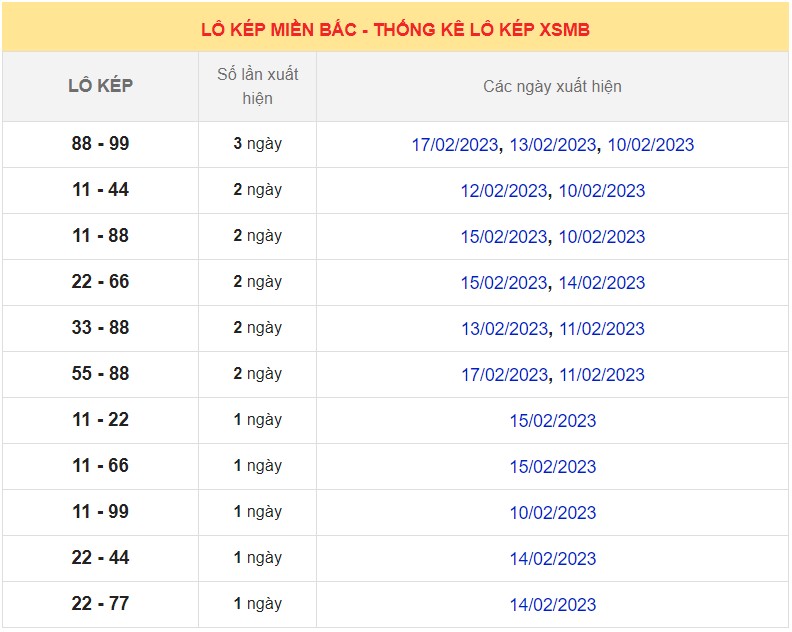Click the 'Thống kê lô kép XSMB' title banner
This screenshot has width=792, height=632.
396,30
